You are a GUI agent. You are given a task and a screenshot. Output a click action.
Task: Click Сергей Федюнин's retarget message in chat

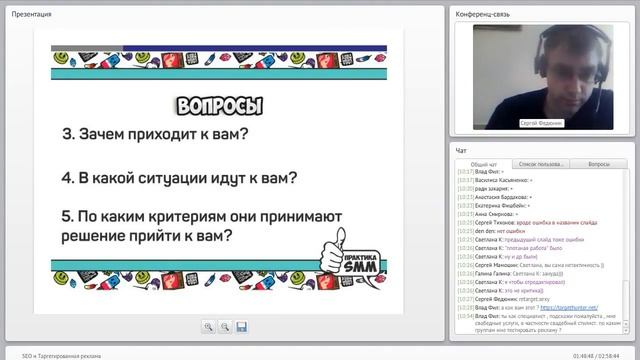pos(504,299)
